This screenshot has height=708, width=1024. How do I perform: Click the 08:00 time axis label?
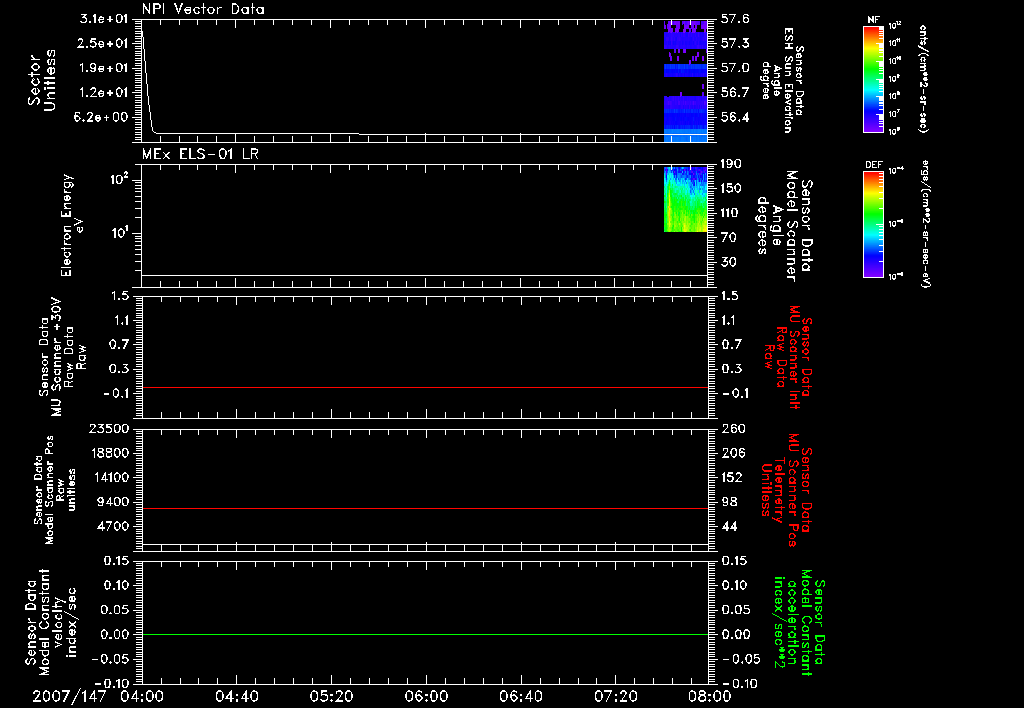(x=709, y=697)
